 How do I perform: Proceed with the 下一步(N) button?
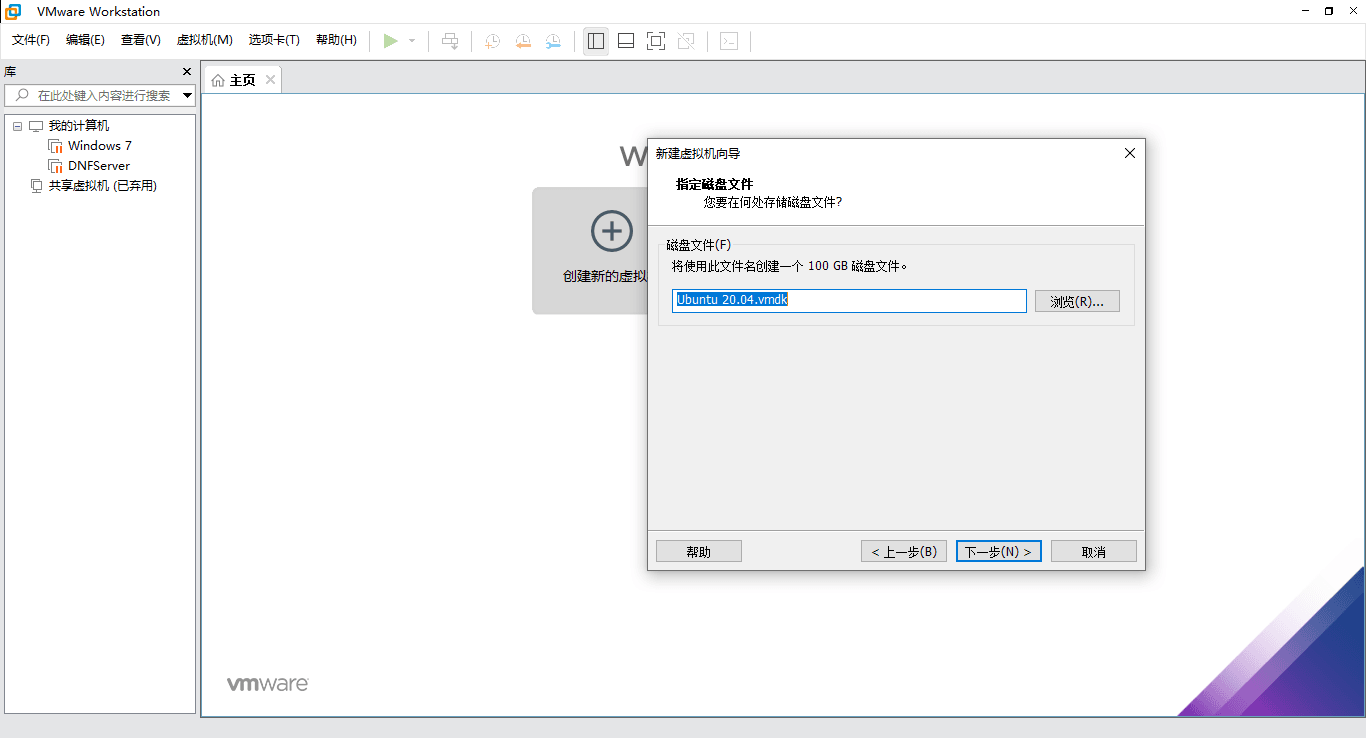[999, 552]
